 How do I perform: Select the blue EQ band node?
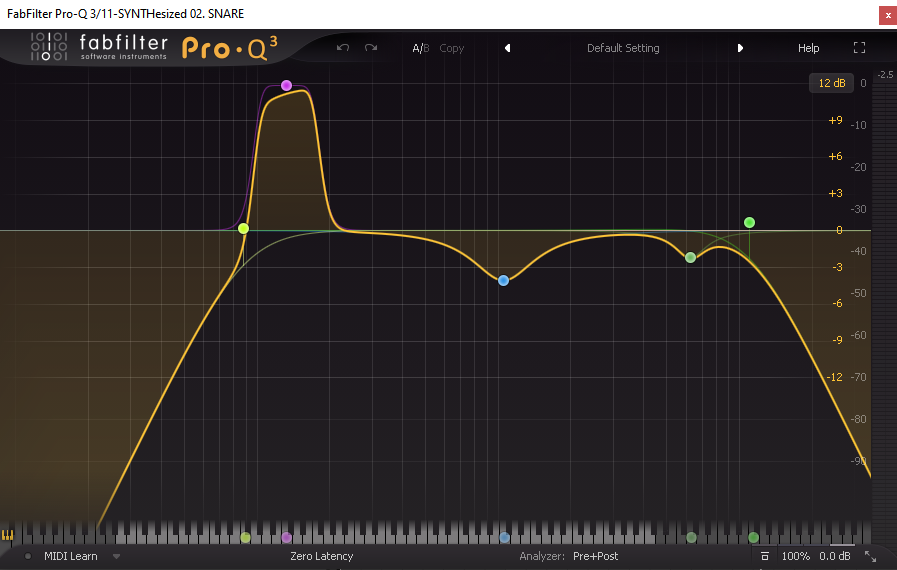(x=504, y=281)
